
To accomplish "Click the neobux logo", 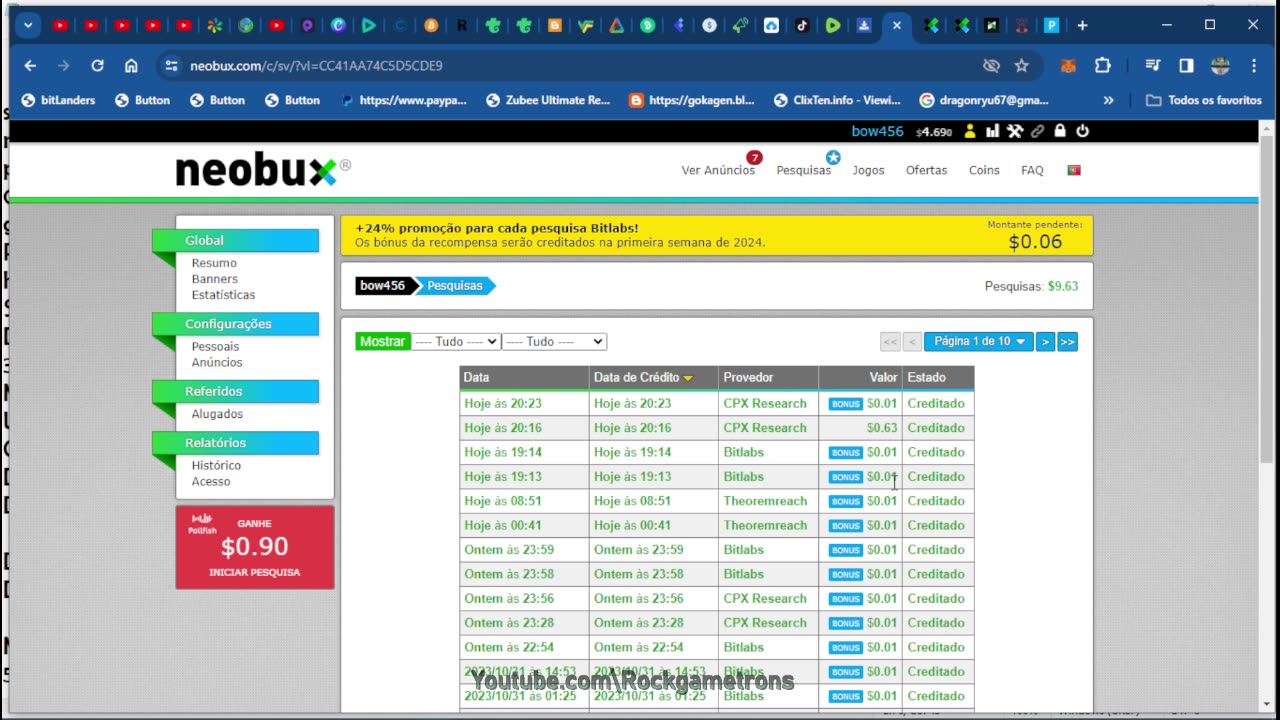I will point(263,171).
